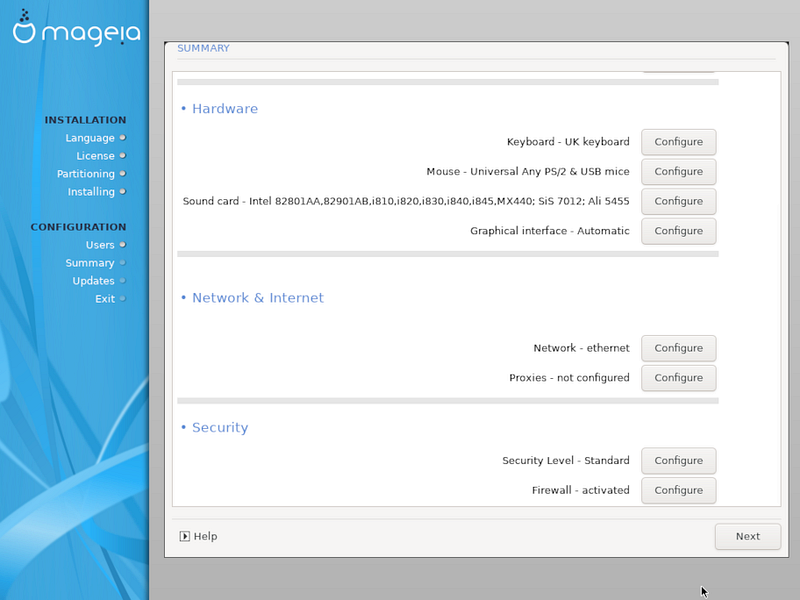This screenshot has width=800, height=600.
Task: Click the License step bullet indicator
Action: click(x=122, y=156)
